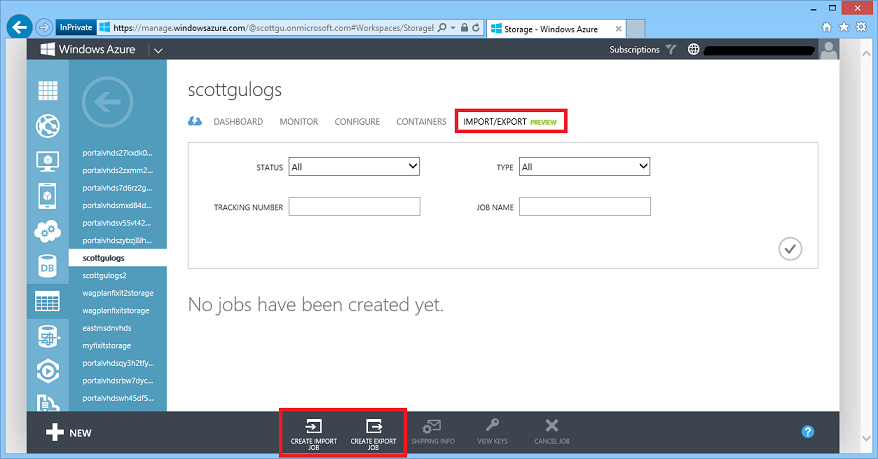Click page scrollbar down arrow
The image size is (878, 459).
[866, 438]
